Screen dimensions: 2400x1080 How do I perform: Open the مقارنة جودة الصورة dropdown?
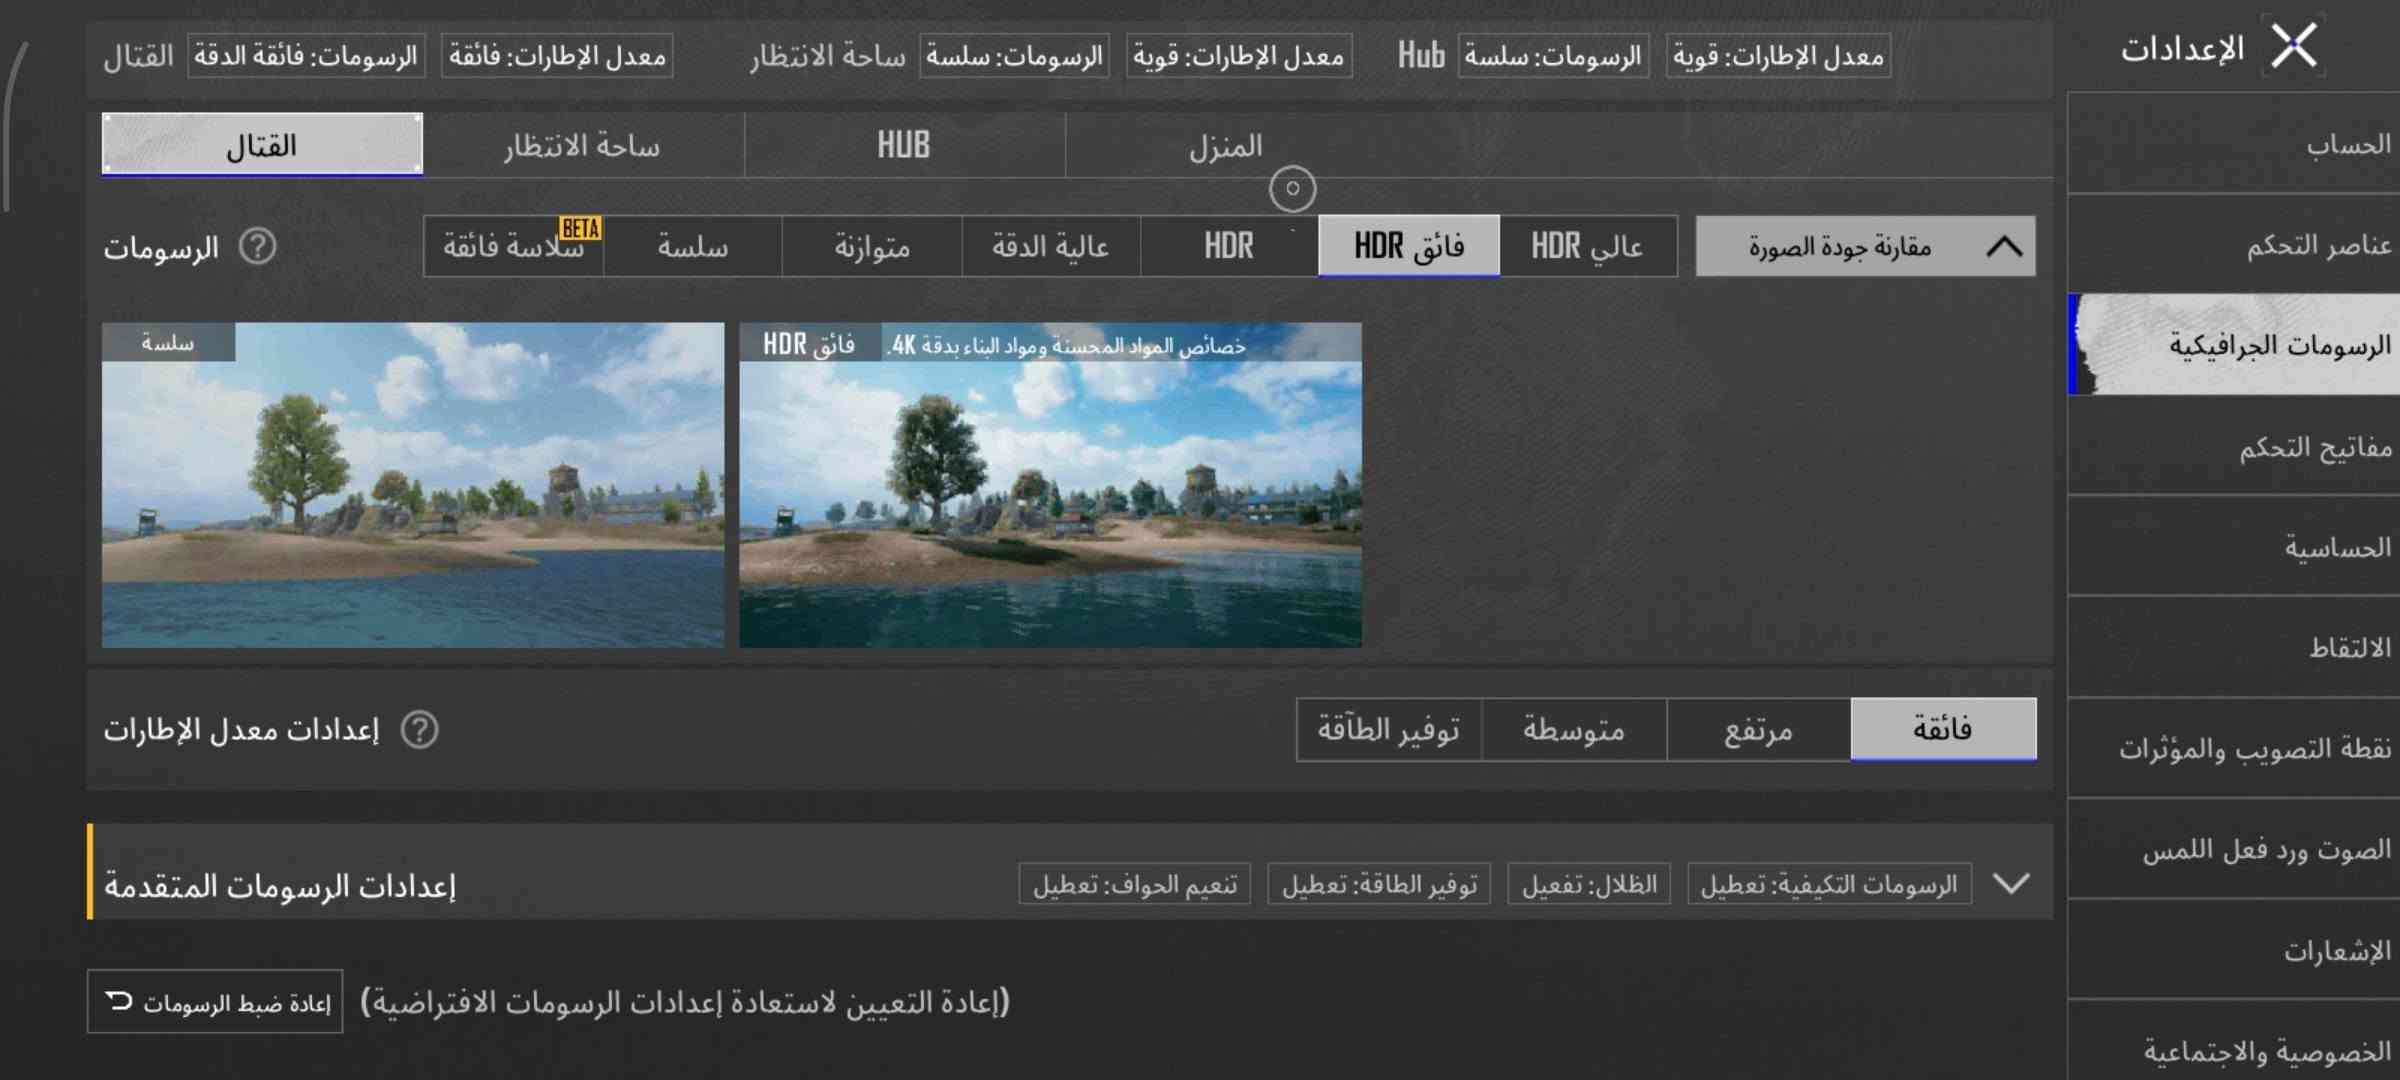pyautogui.click(x=1865, y=246)
